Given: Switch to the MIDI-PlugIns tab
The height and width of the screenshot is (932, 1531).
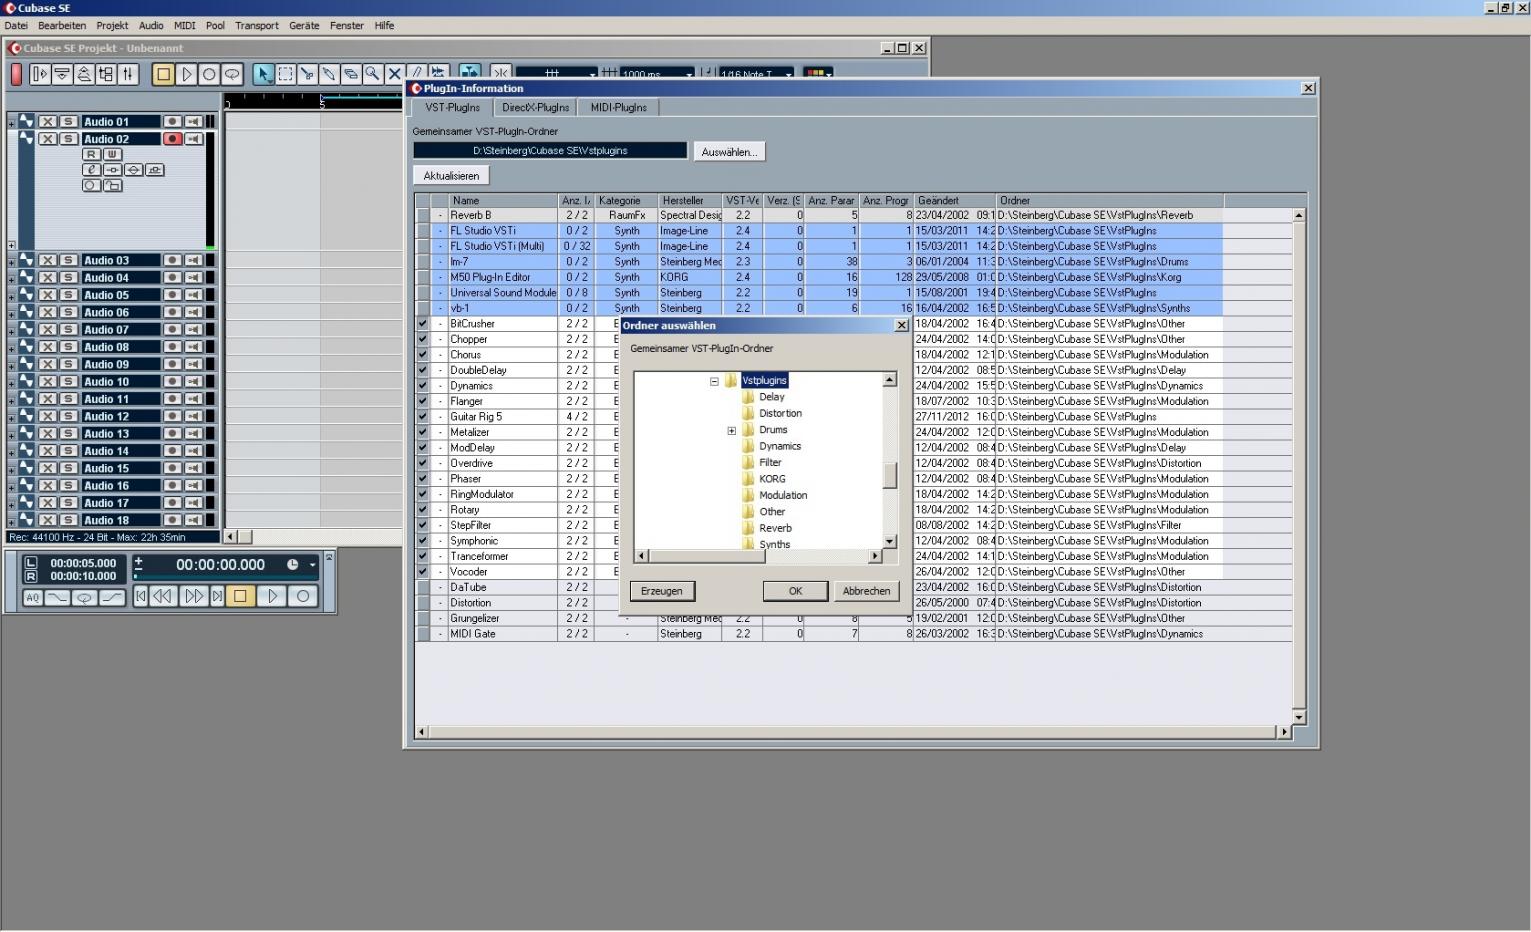Looking at the screenshot, I should point(618,108).
